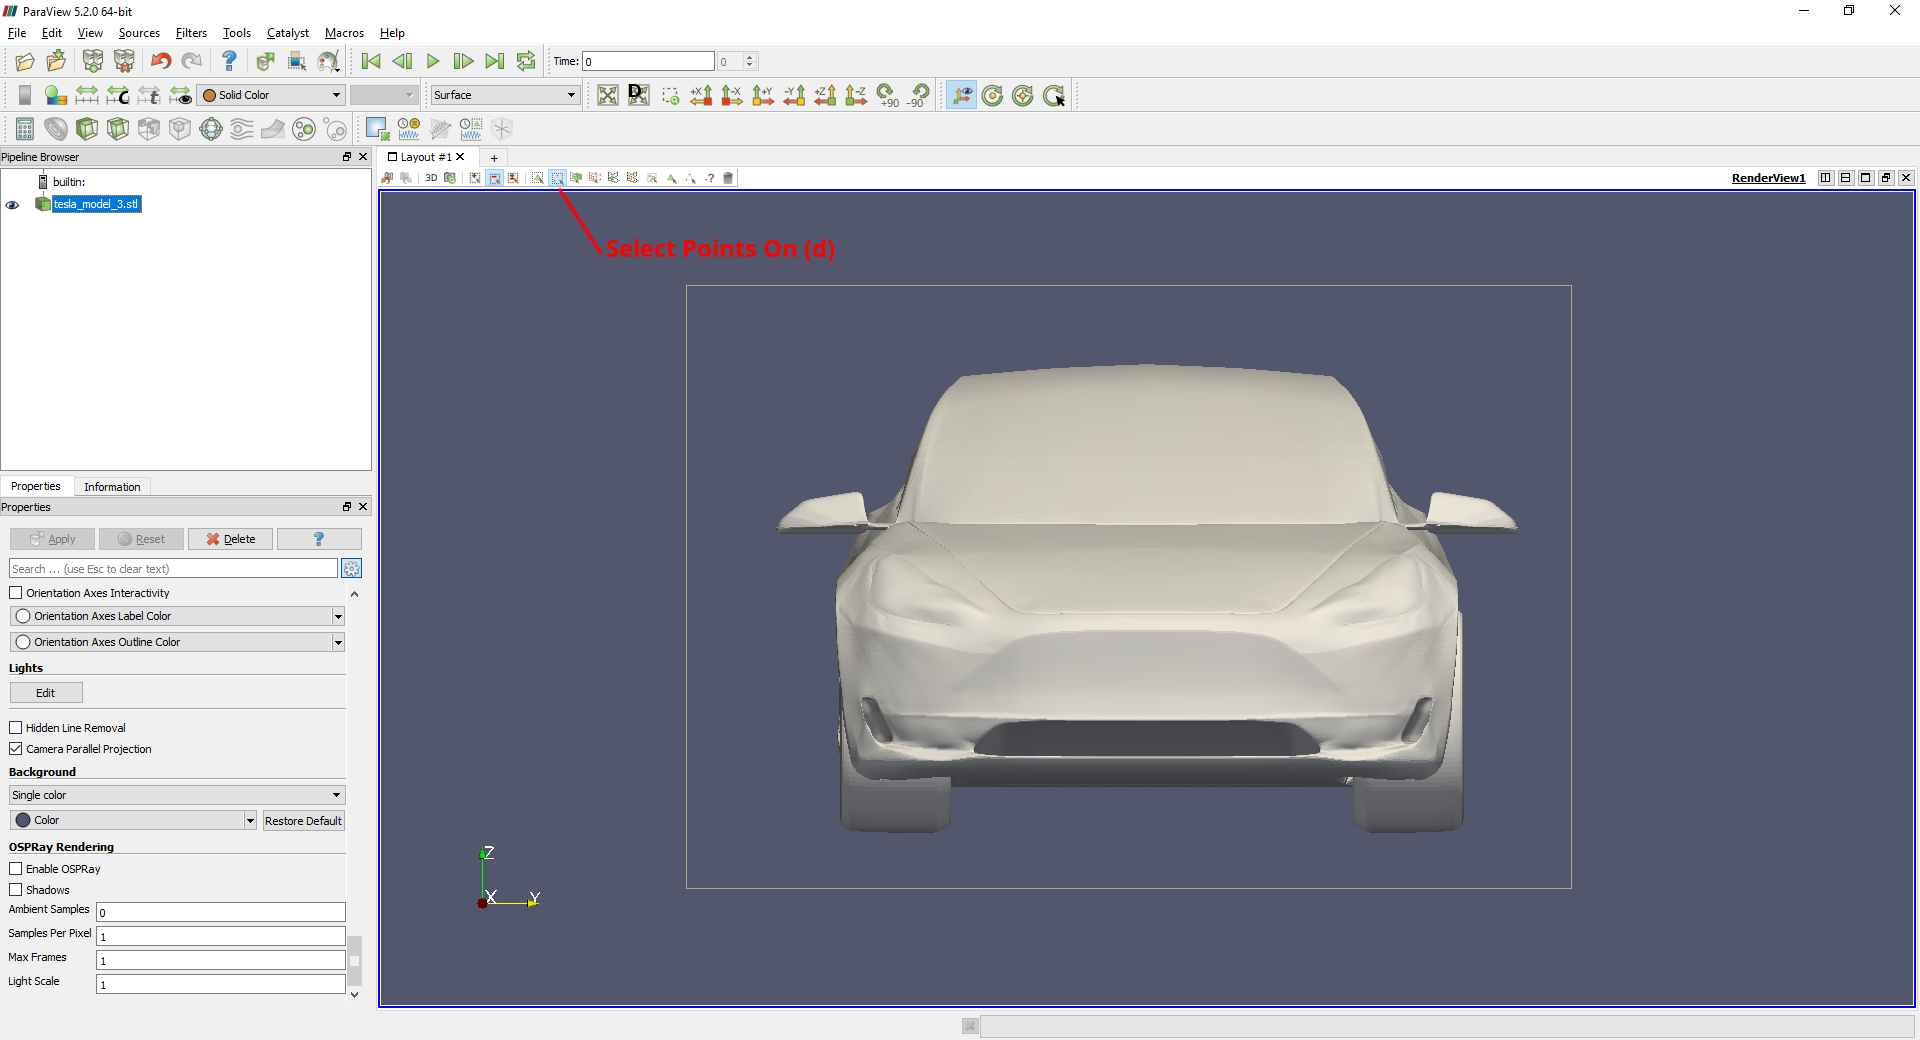Toggle visibility eye for tesla_model_3.stl
This screenshot has height=1040, width=1920.
13,205
